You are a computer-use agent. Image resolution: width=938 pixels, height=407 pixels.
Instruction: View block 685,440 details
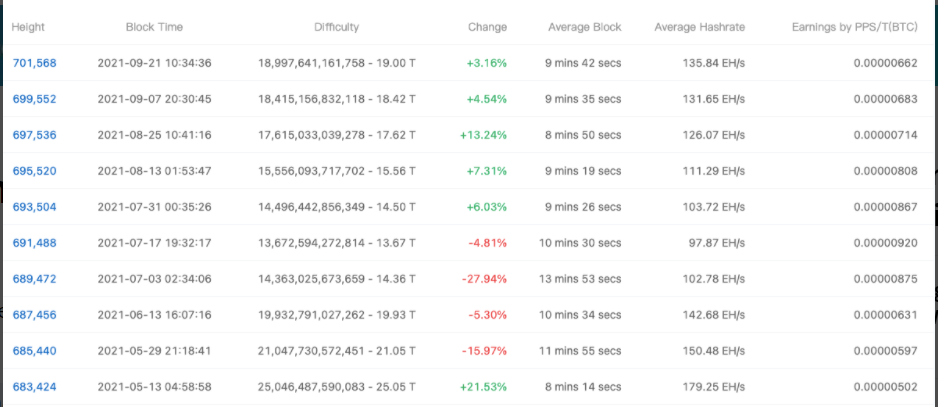pyautogui.click(x=34, y=351)
